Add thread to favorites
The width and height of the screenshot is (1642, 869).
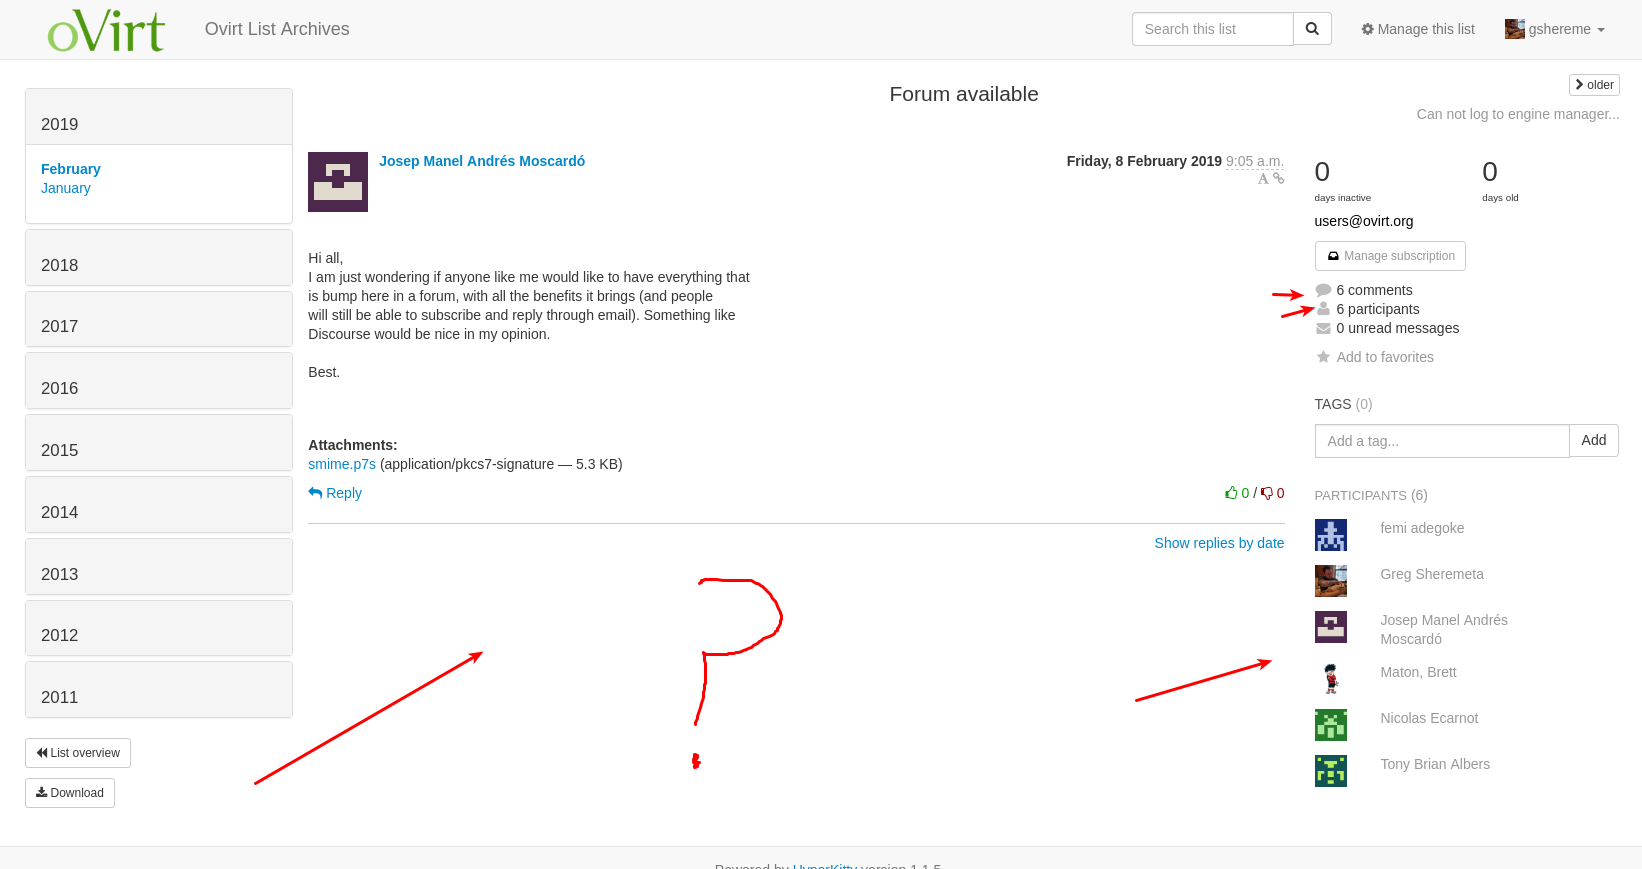1384,357
